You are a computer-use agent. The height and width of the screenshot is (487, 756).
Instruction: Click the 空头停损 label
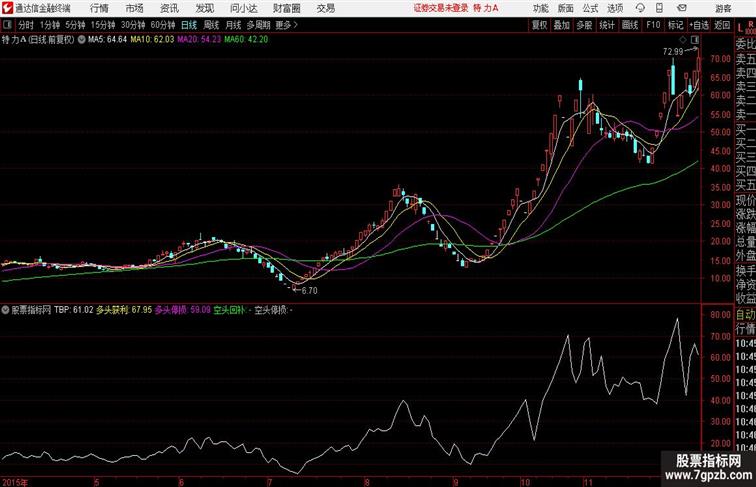(271, 310)
